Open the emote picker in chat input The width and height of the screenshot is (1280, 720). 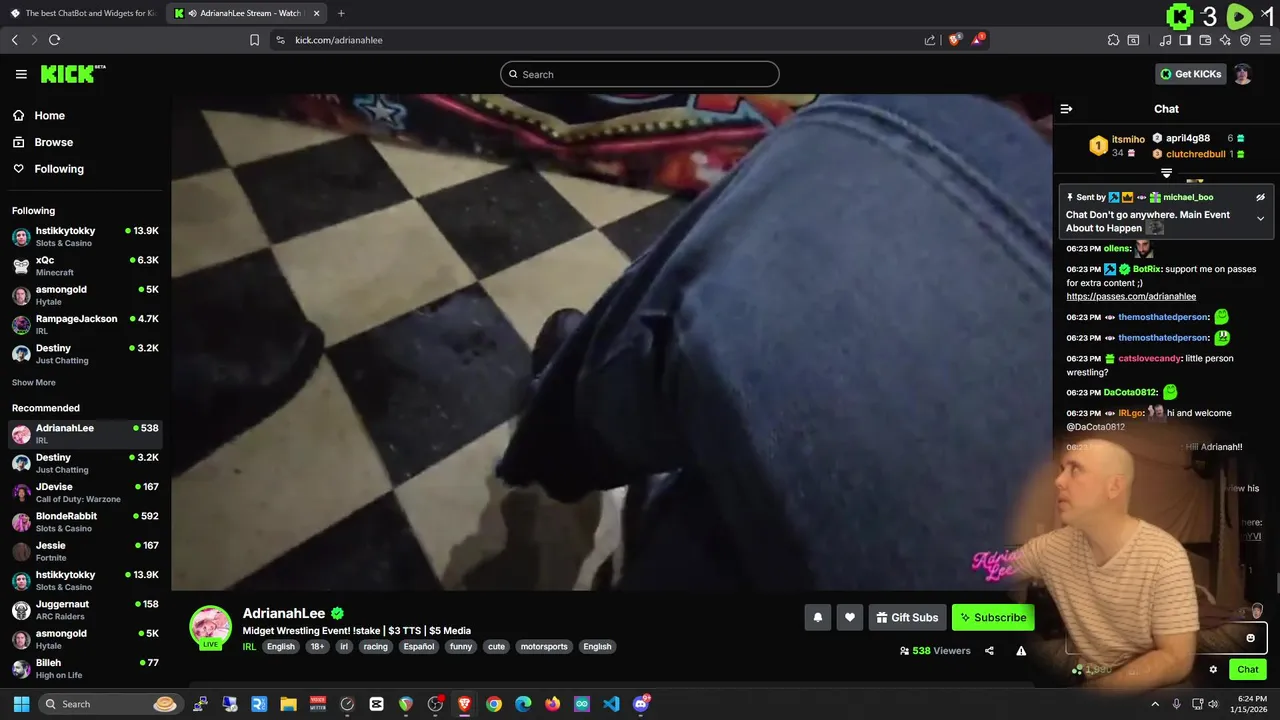pyautogui.click(x=1250, y=638)
